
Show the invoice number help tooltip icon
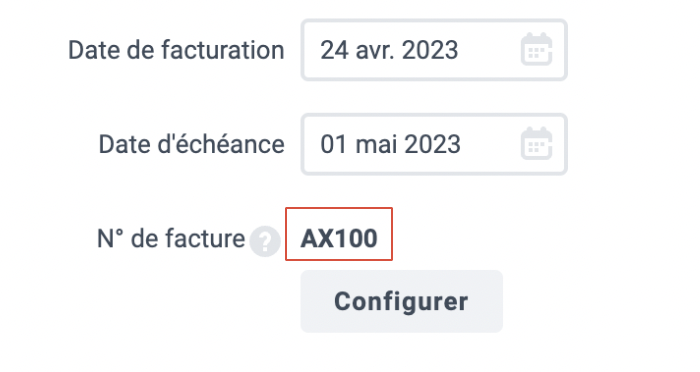coord(265,241)
